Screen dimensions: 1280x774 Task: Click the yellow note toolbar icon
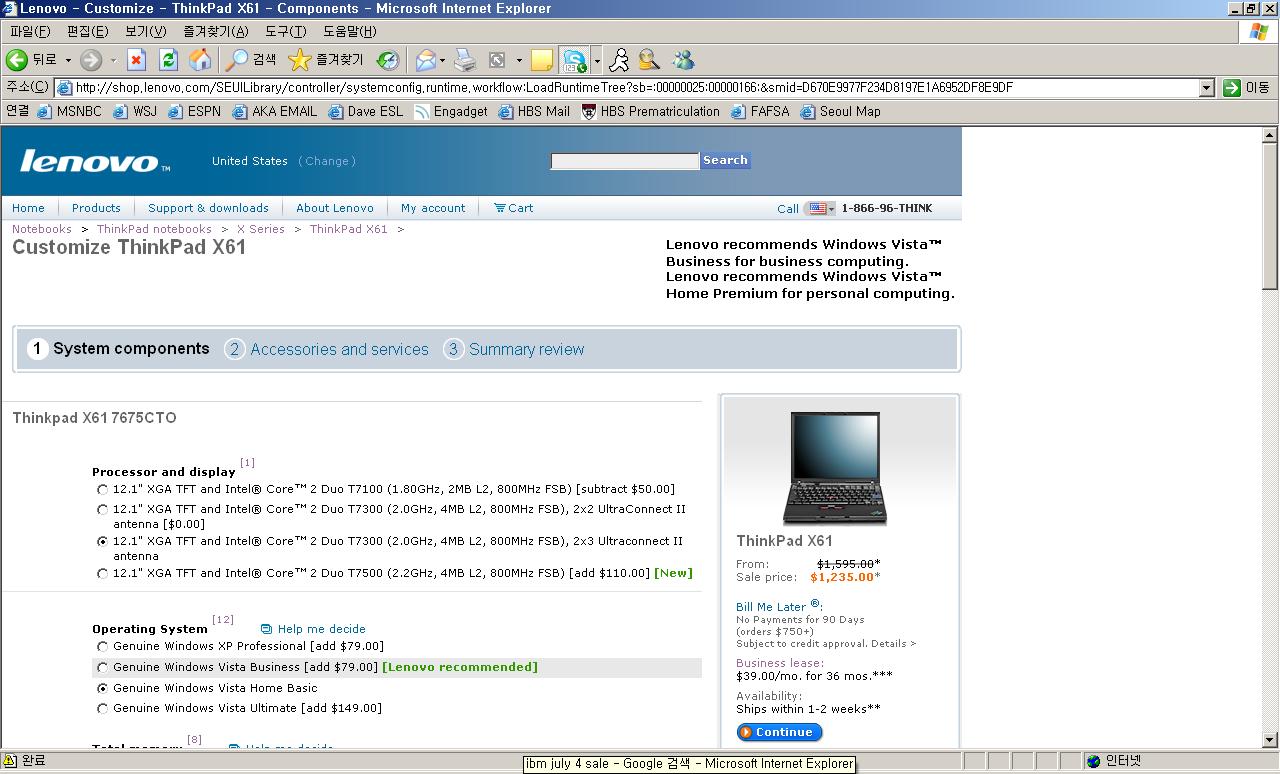[542, 60]
